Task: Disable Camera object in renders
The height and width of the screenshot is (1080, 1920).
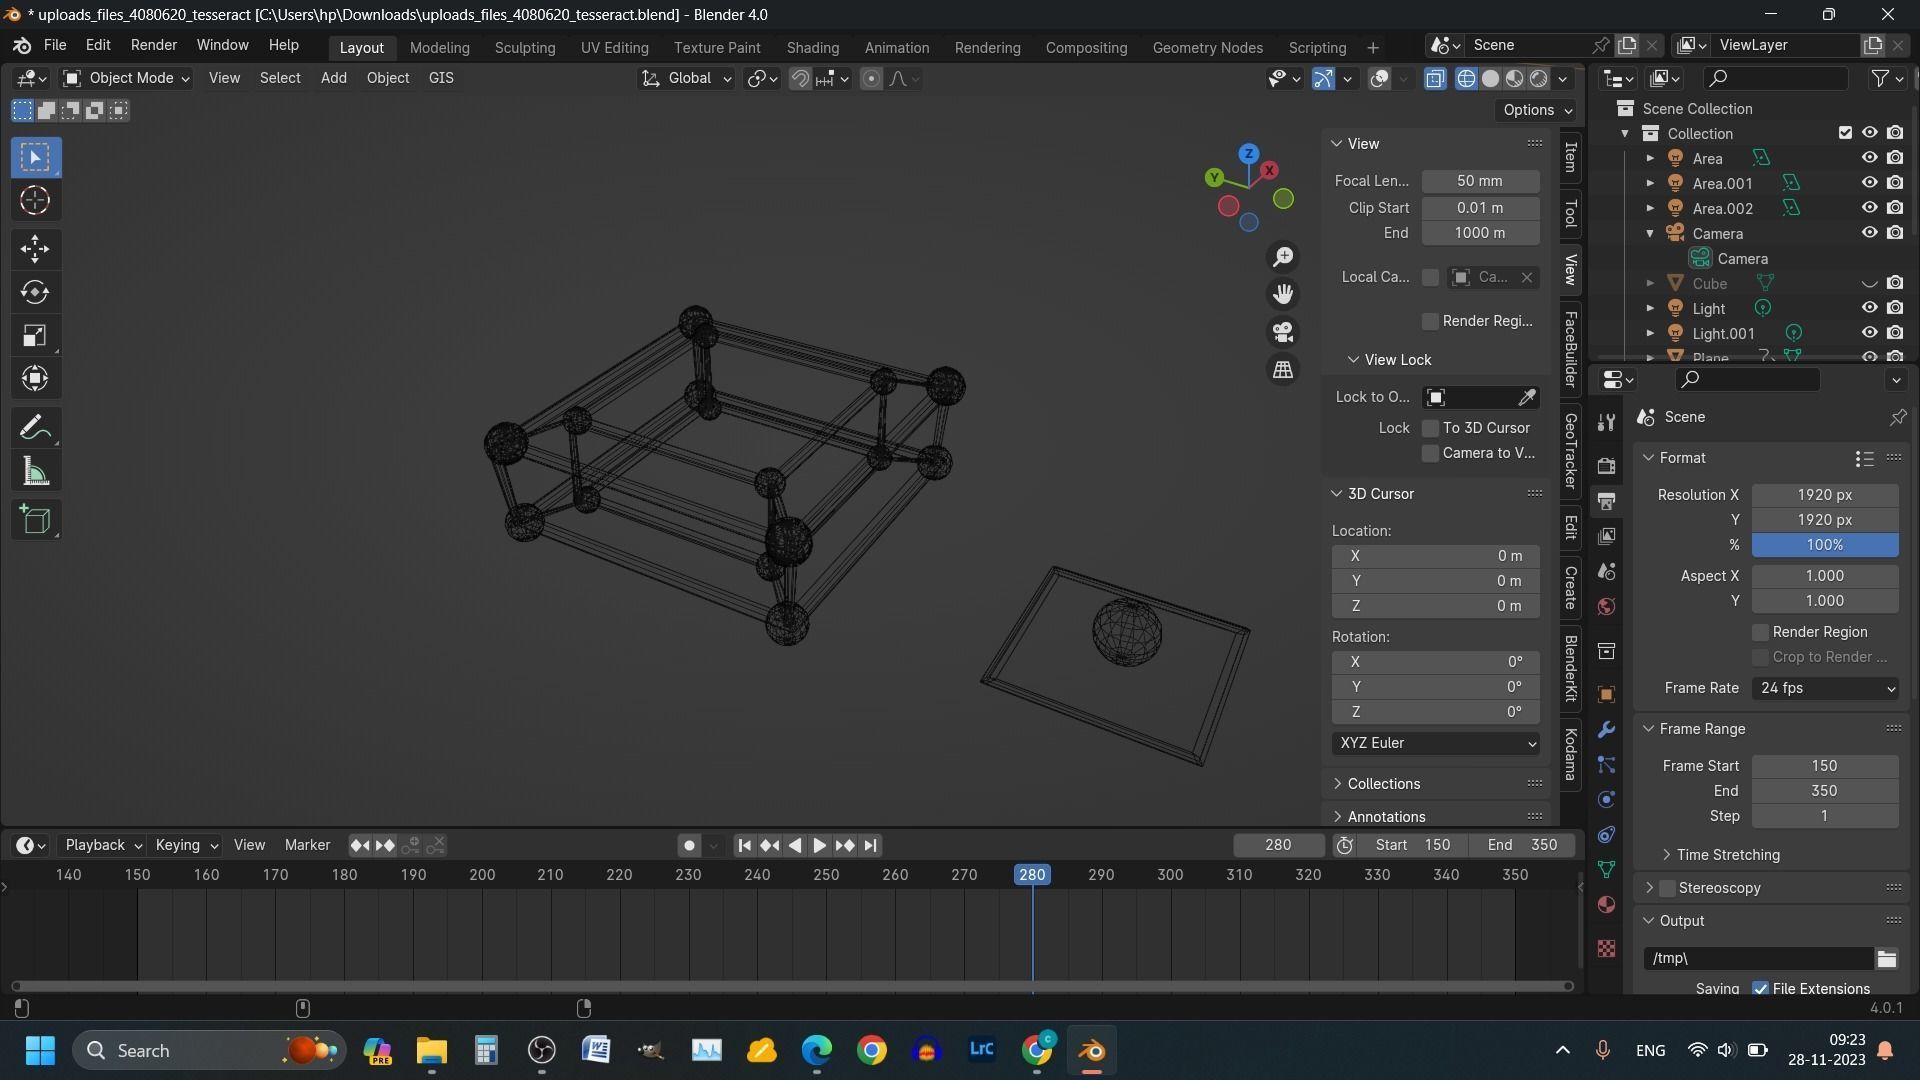Action: pos(1895,233)
